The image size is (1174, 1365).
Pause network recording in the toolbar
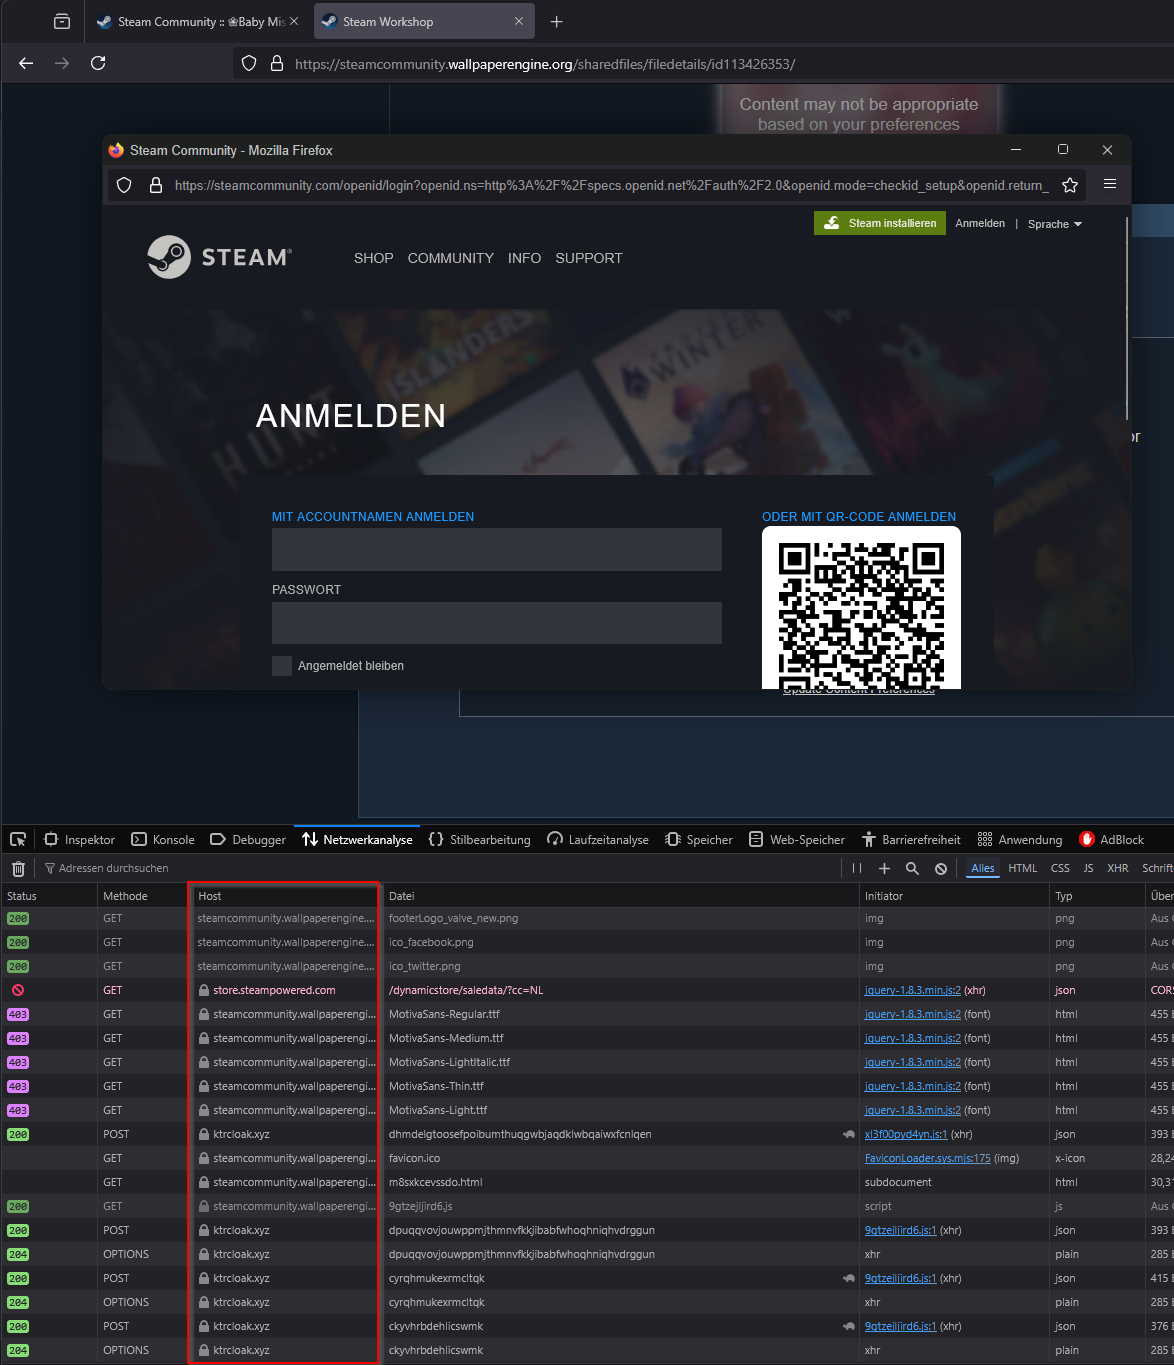857,869
